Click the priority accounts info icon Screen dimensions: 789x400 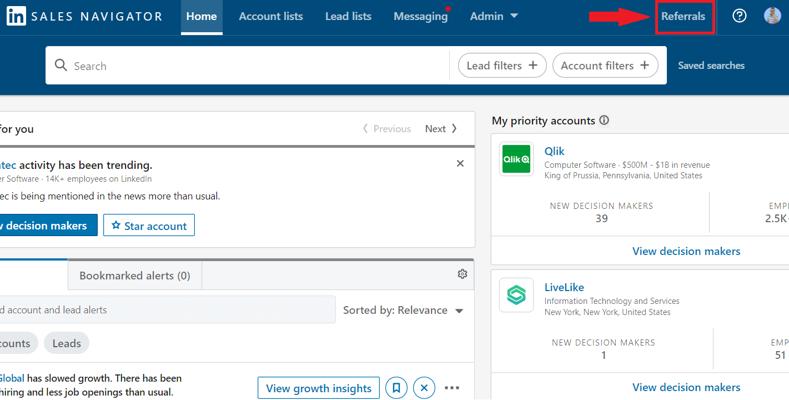tap(604, 120)
